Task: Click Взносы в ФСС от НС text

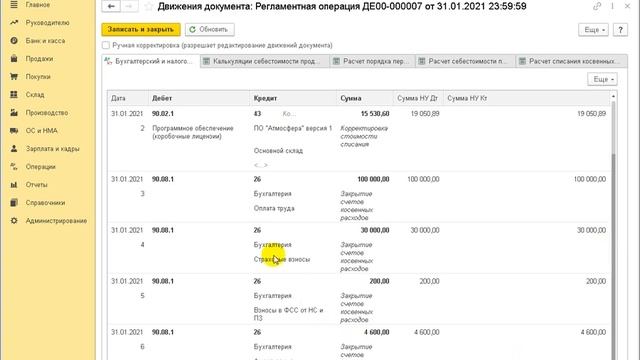Action: coord(289,314)
